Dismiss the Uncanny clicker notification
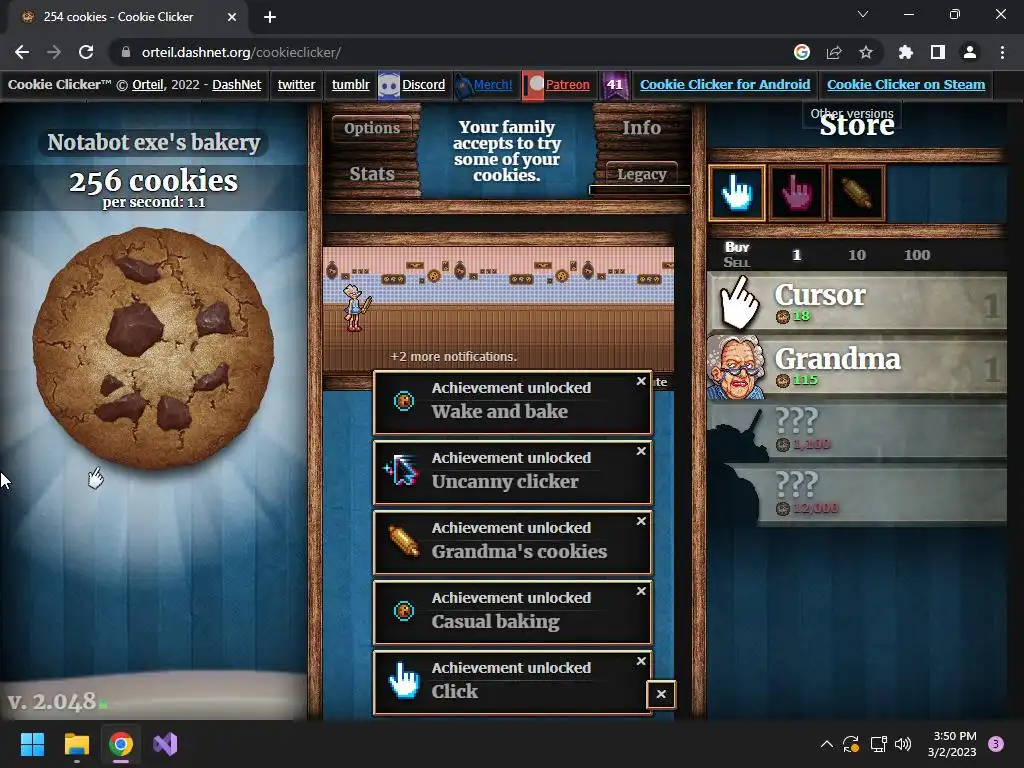This screenshot has width=1024, height=768. [641, 451]
